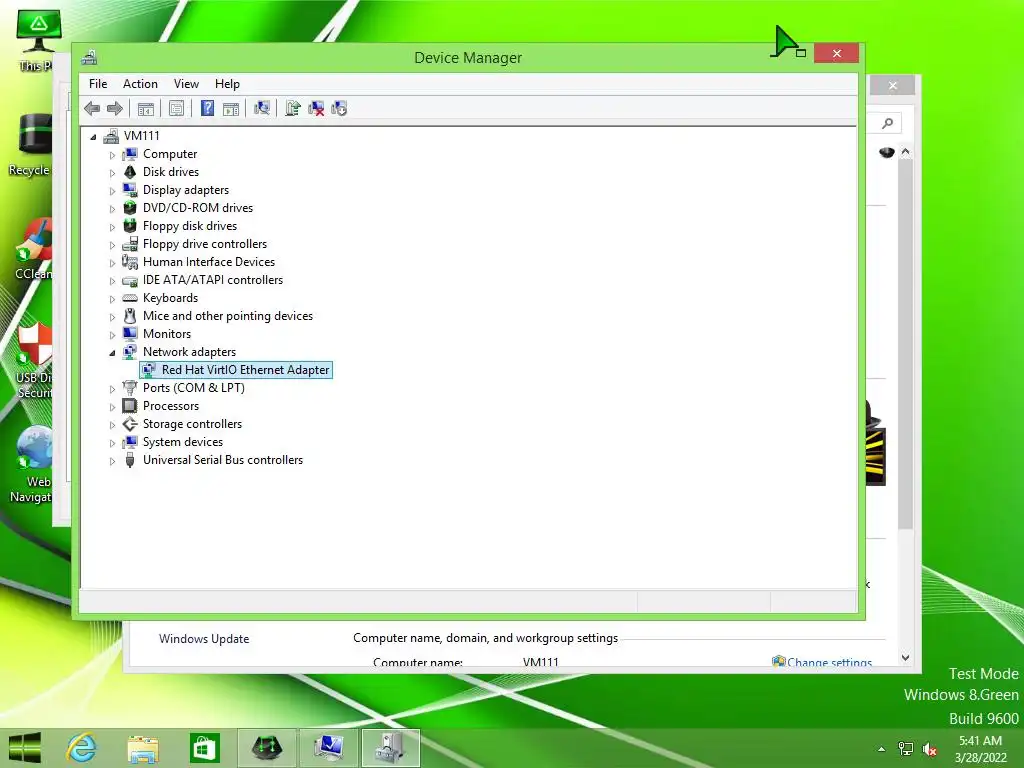Click the scroll-down arrow of the System window scrollbar
Screen dimensions: 1024x768
[905, 658]
